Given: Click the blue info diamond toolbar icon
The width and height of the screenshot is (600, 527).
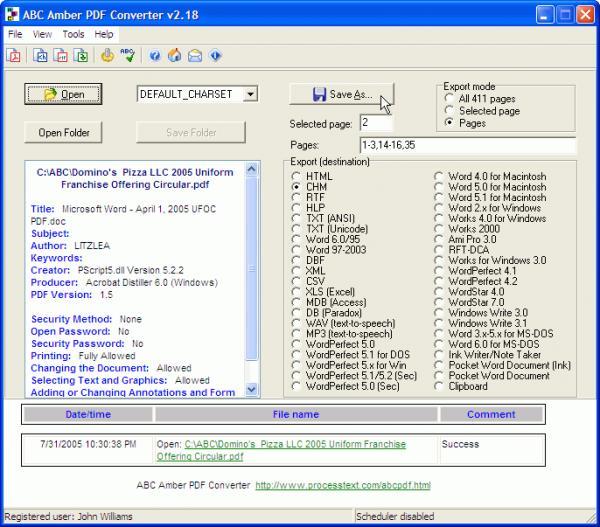Looking at the screenshot, I should pyautogui.click(x=215, y=56).
